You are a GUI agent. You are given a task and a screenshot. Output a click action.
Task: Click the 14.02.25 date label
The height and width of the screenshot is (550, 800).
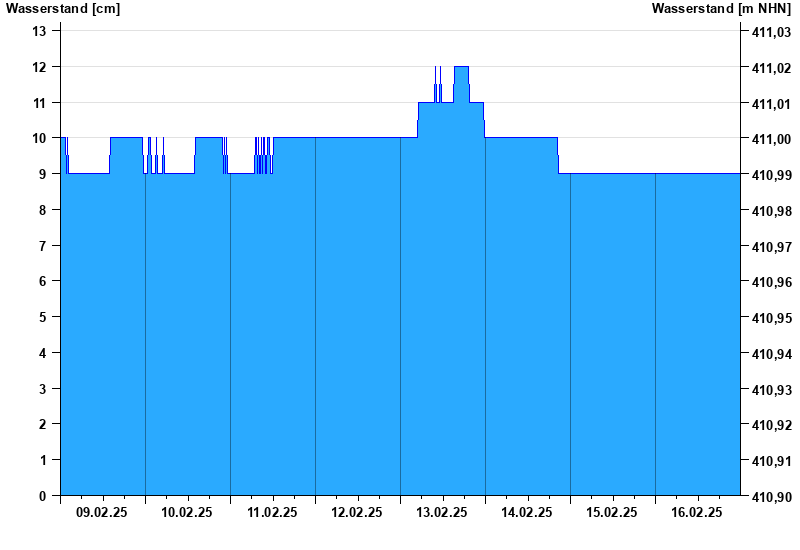coord(527,512)
